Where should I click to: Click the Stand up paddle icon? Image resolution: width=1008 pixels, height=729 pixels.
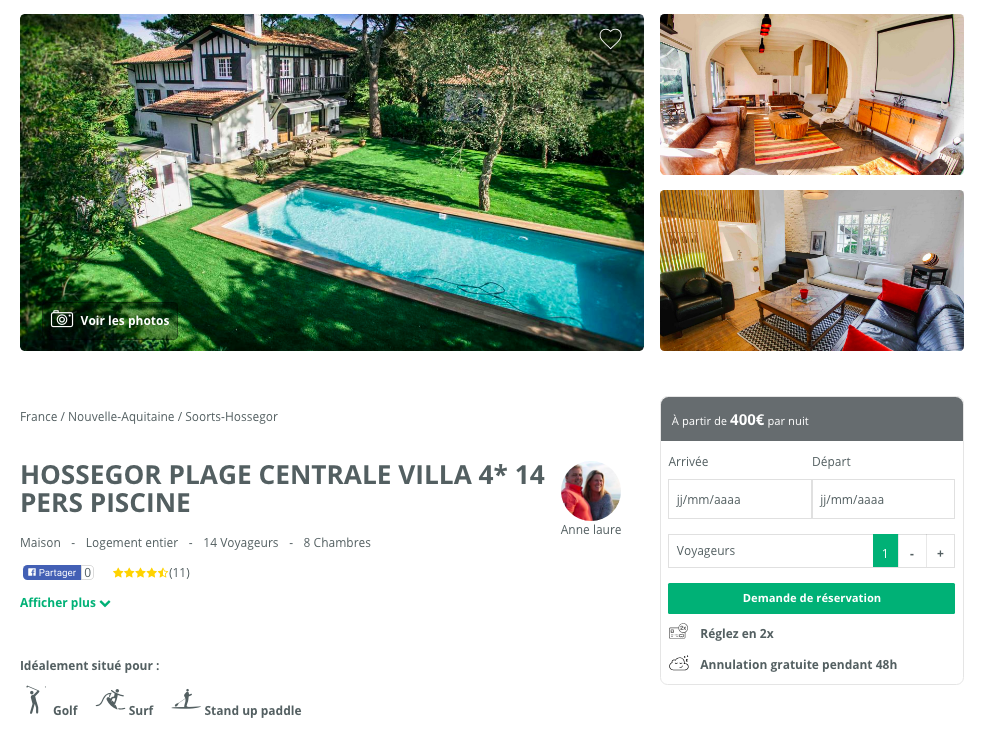tap(186, 699)
